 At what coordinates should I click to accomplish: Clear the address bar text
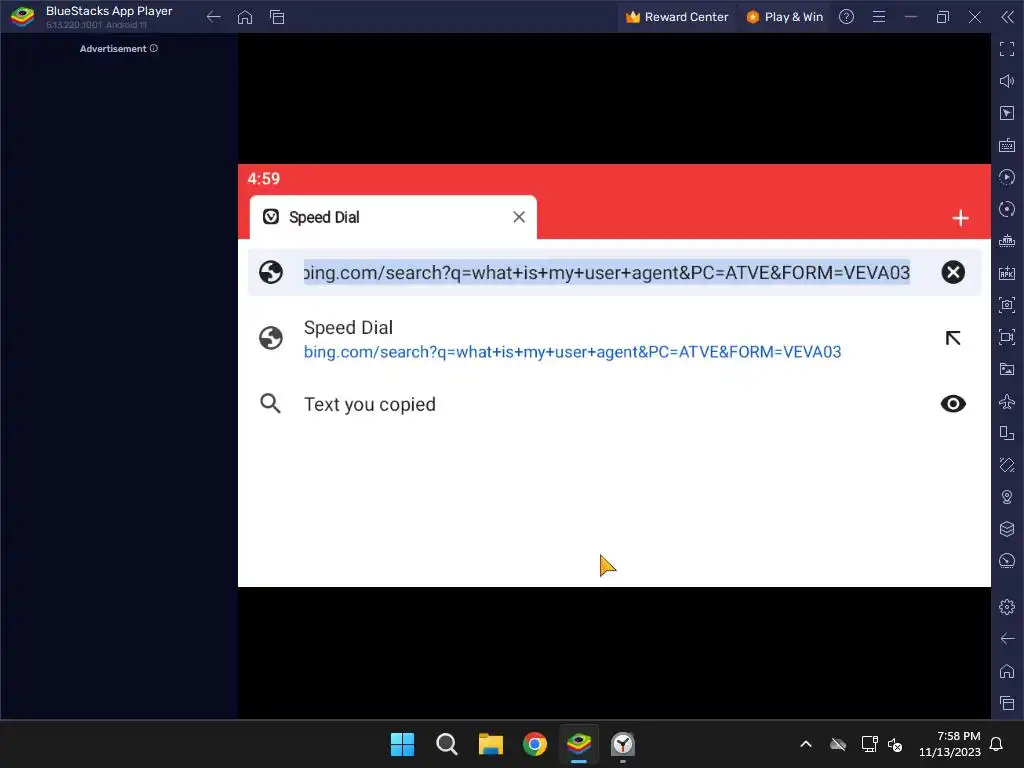(x=953, y=272)
